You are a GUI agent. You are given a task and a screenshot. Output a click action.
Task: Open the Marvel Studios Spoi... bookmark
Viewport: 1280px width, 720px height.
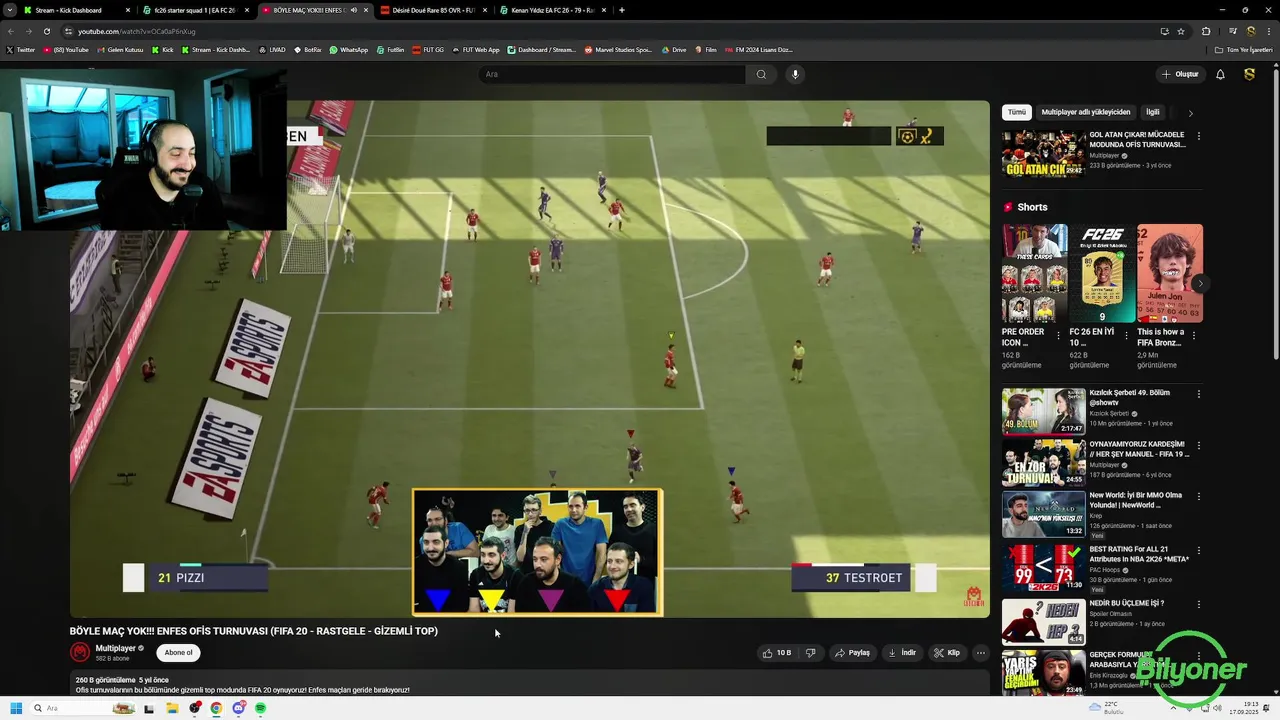618,49
